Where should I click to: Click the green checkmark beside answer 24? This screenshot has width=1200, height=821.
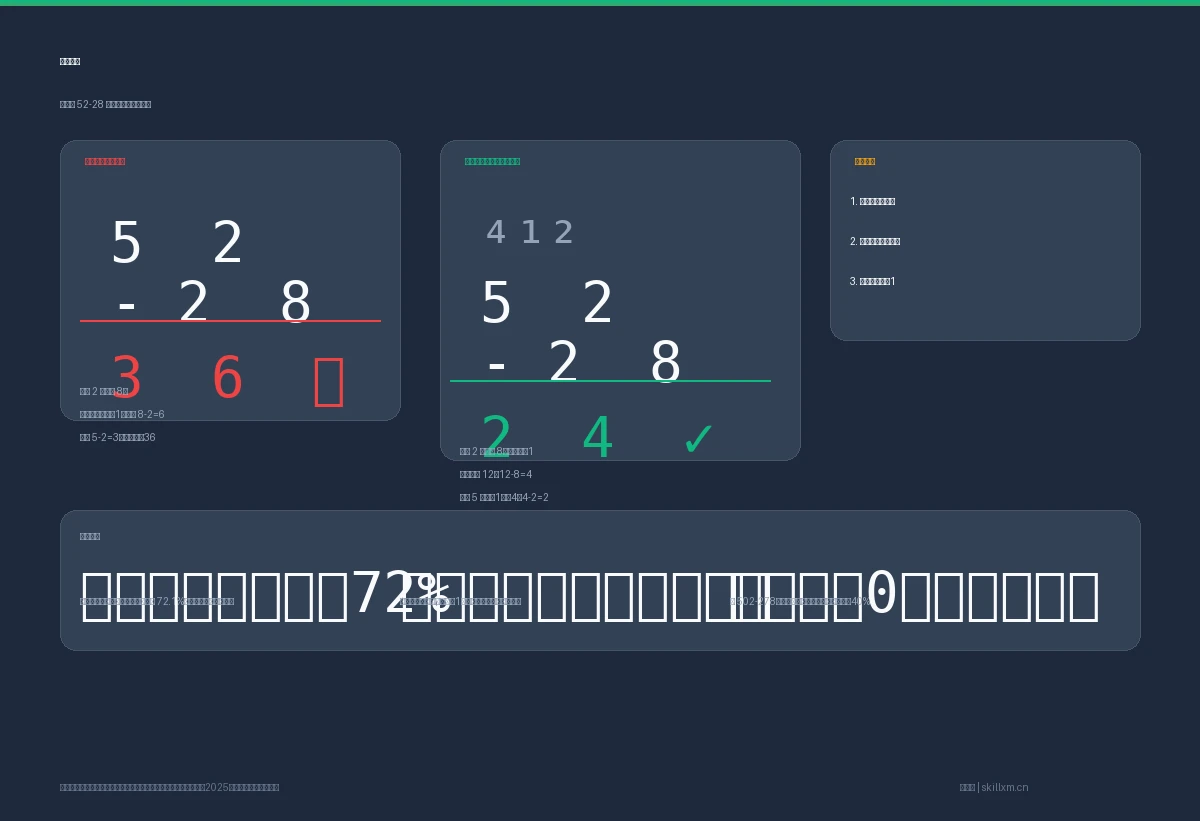click(698, 439)
